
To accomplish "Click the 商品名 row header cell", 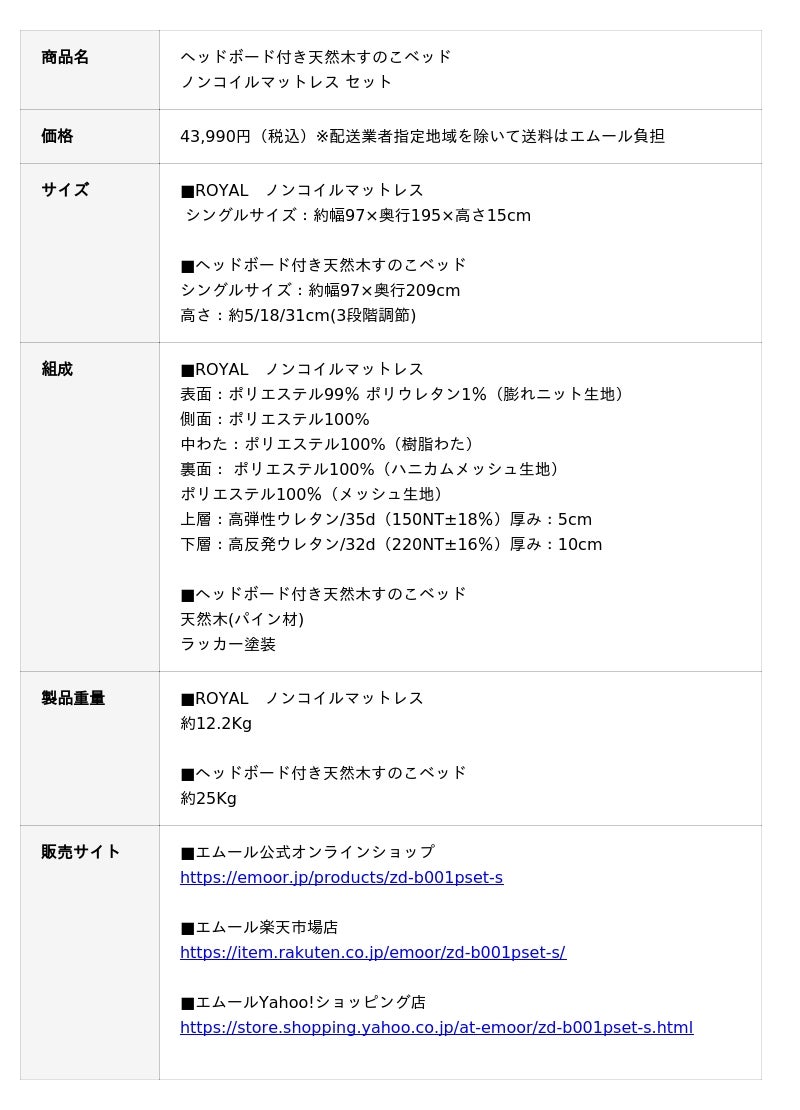I will tap(90, 69).
